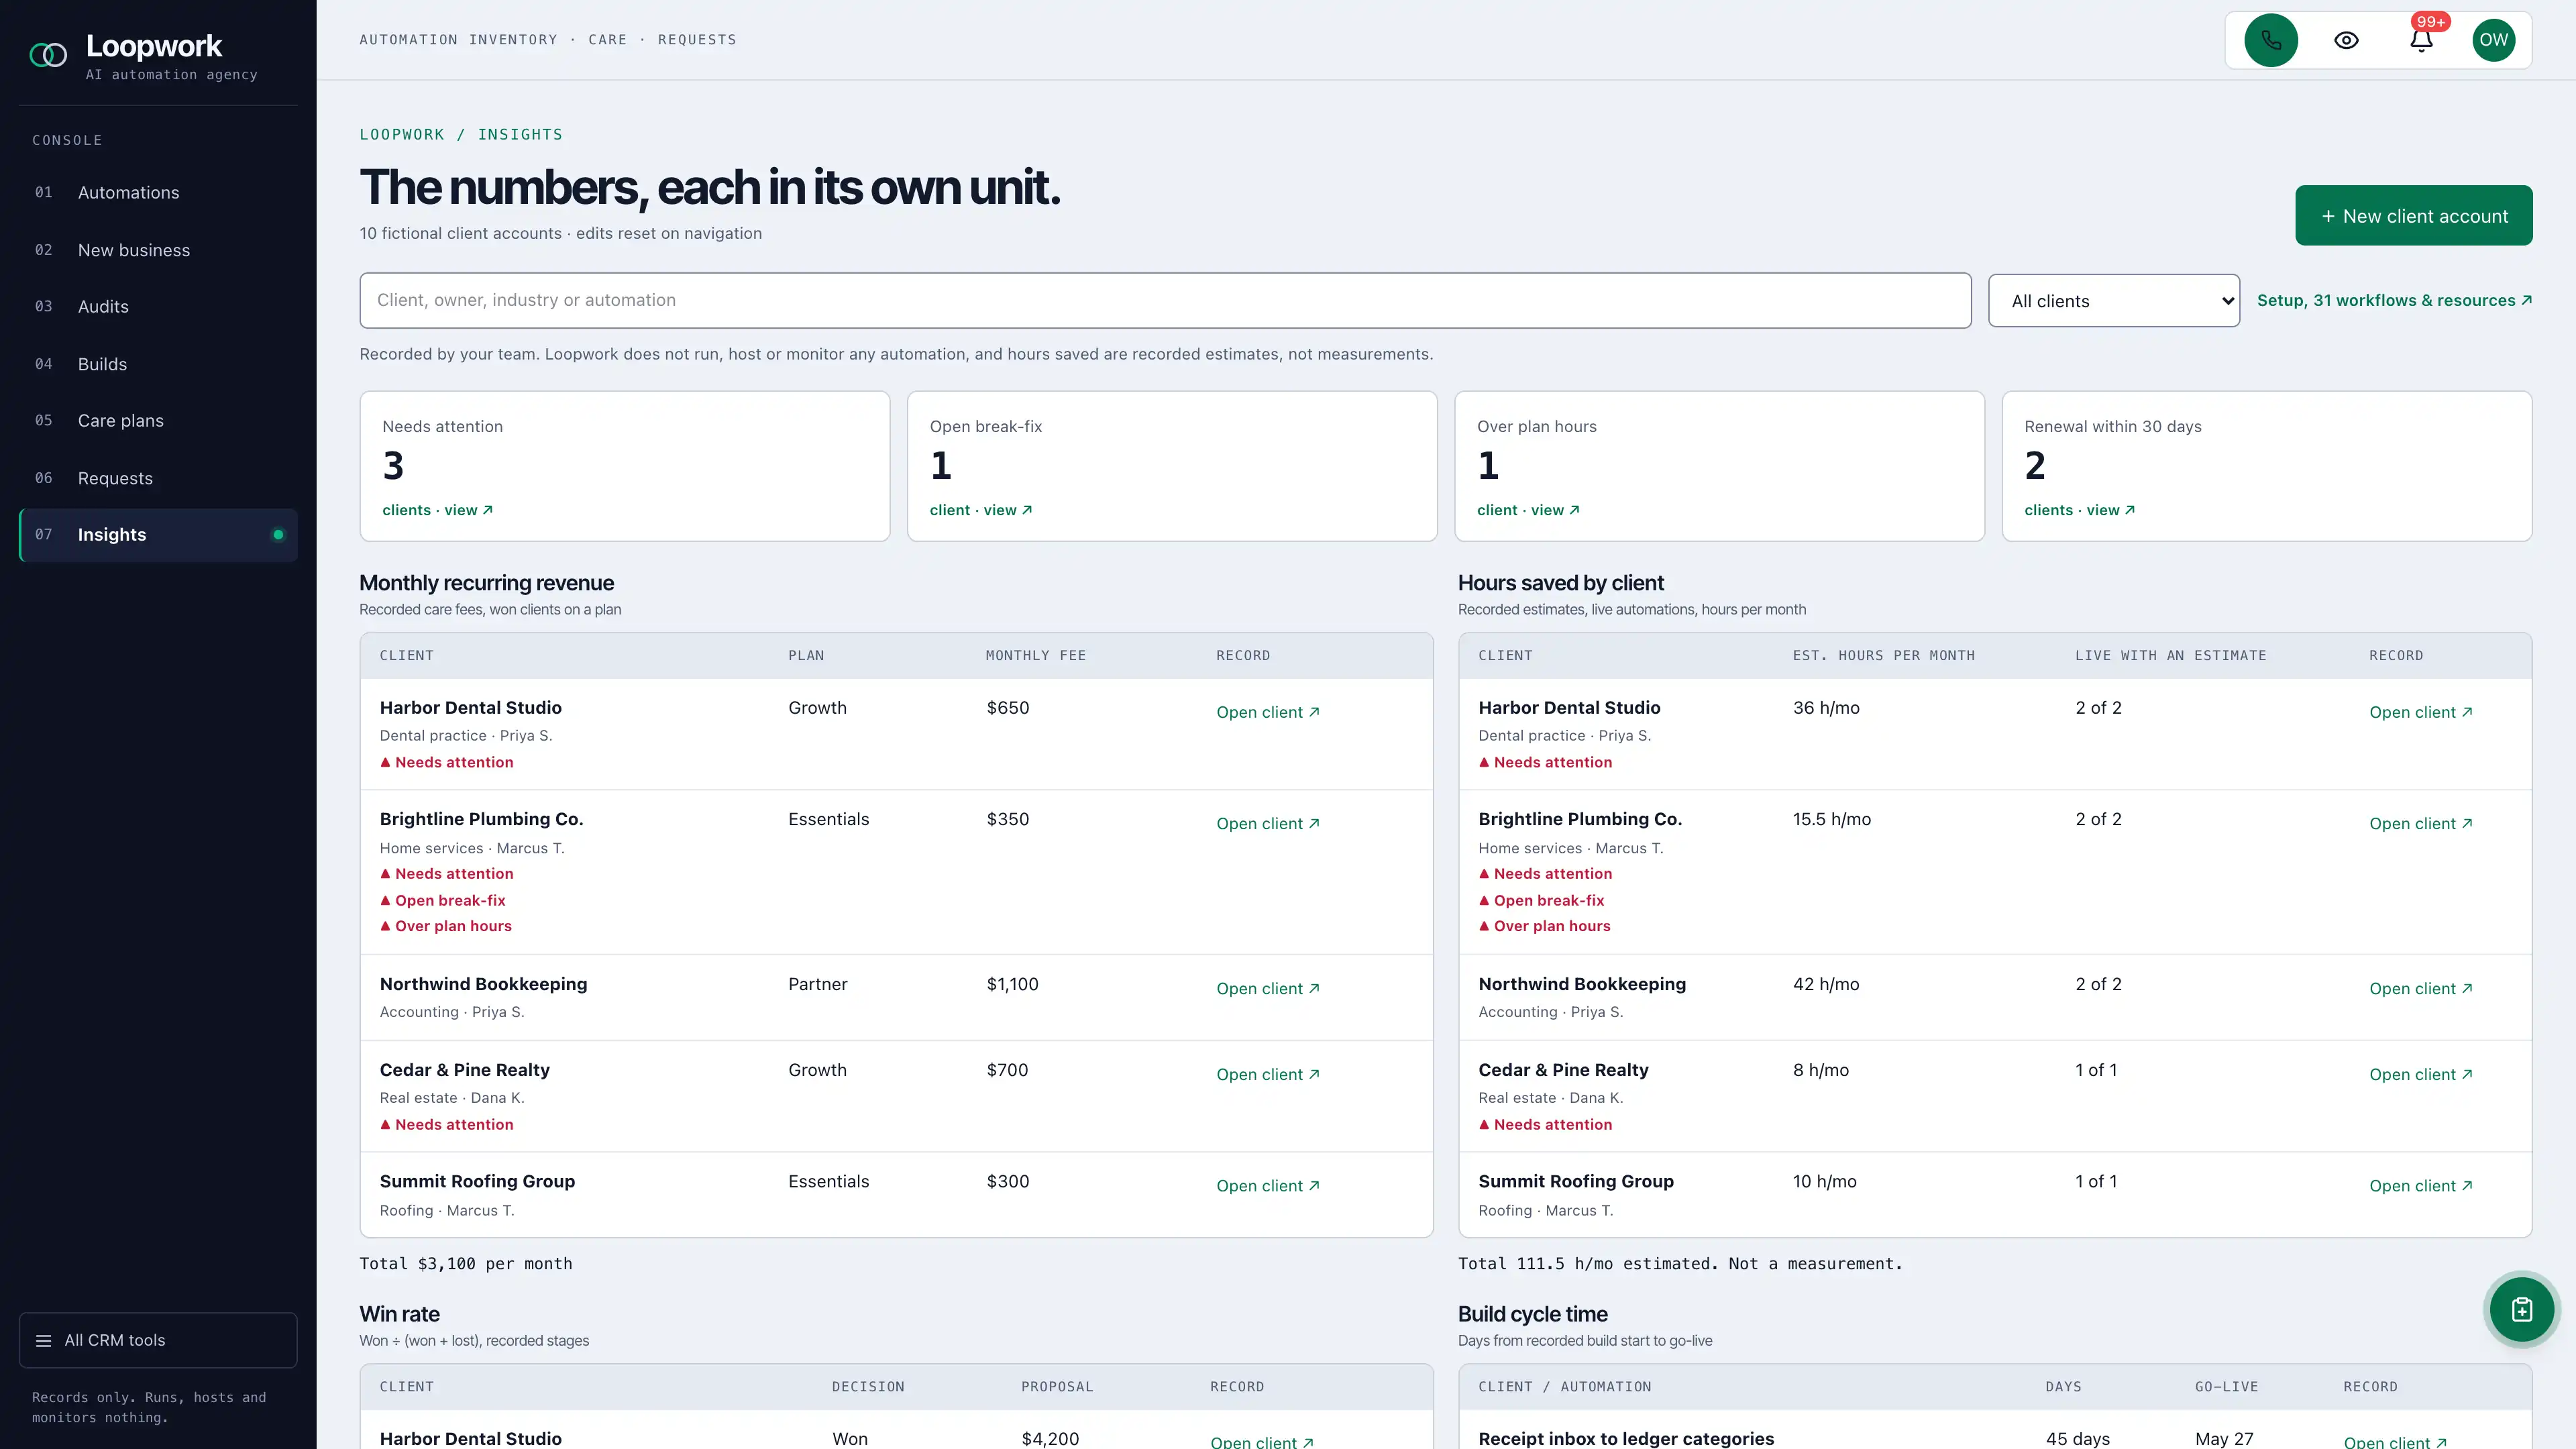Open the All clients filter dropdown
The height and width of the screenshot is (1449, 2576).
point(2114,301)
